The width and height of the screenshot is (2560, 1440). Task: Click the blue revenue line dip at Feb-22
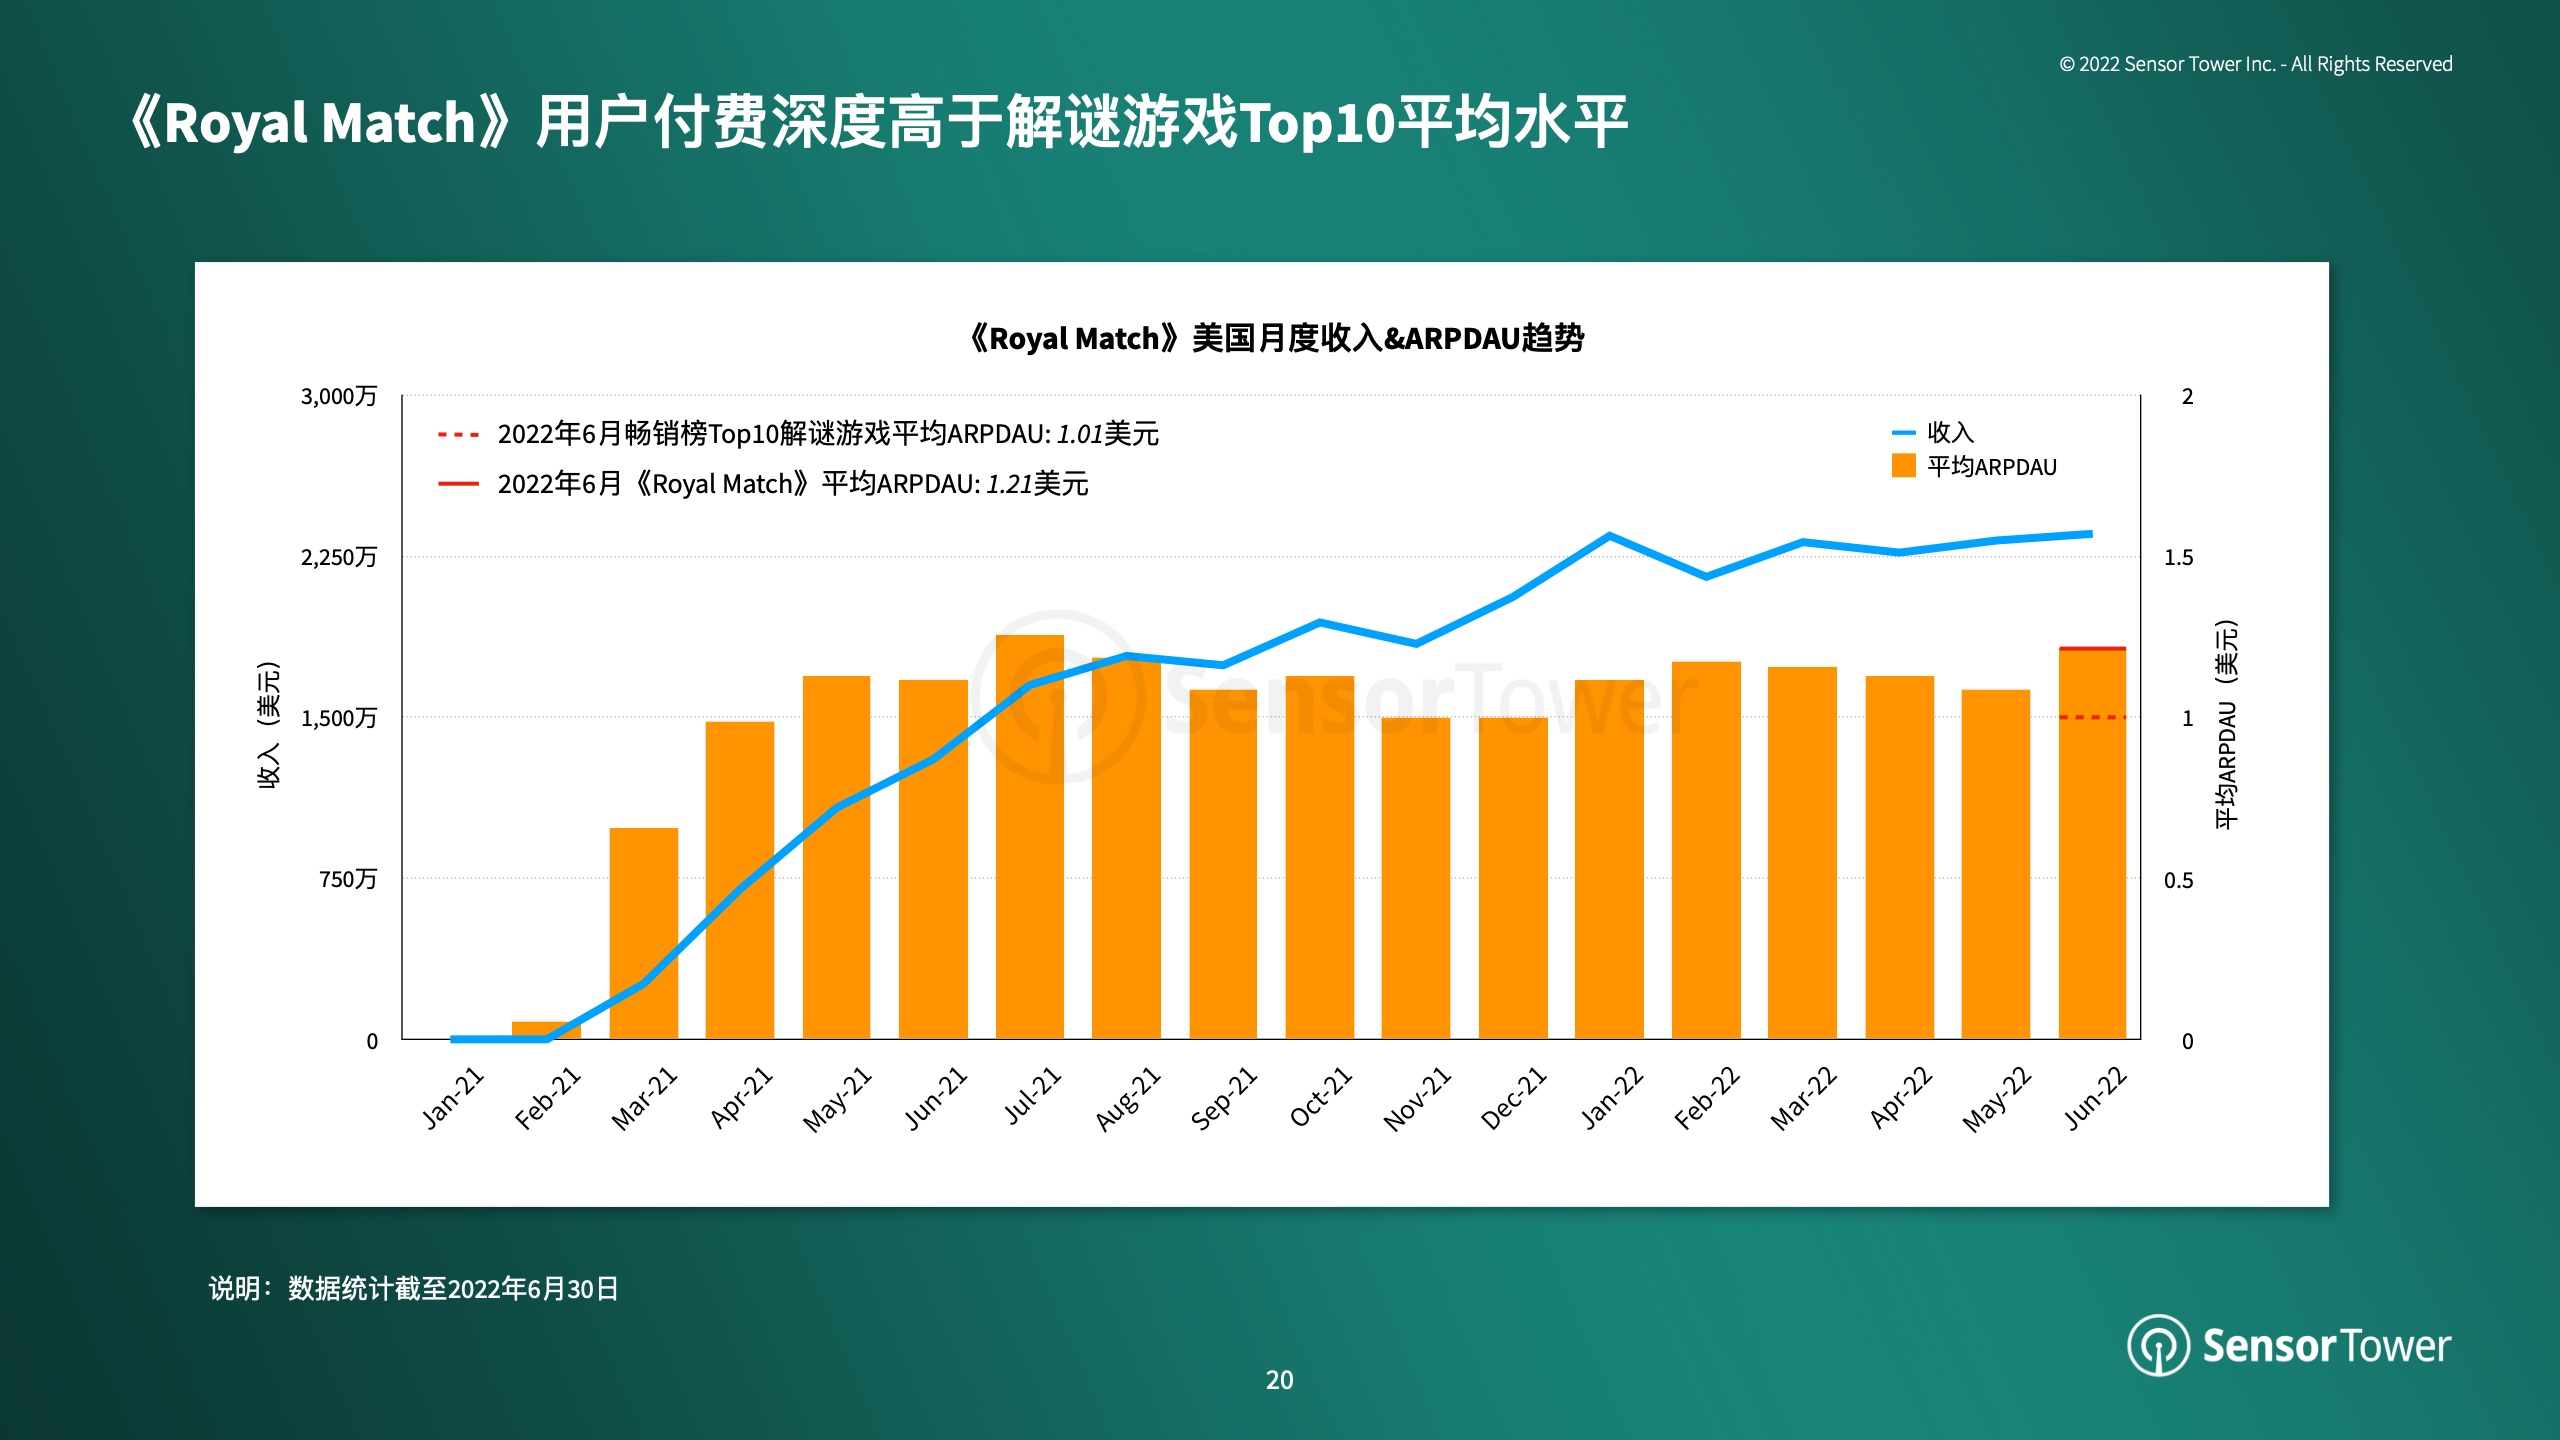[x=1706, y=576]
